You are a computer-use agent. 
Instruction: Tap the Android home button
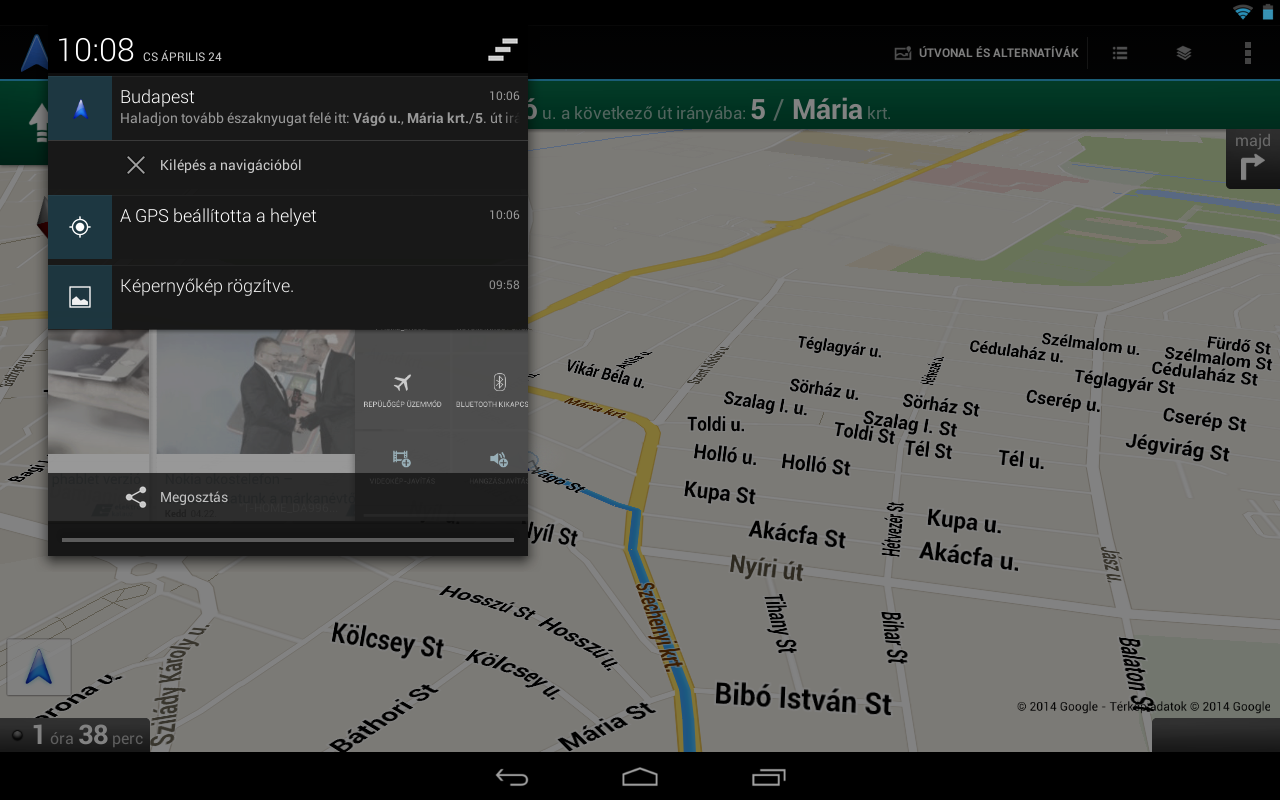click(x=640, y=777)
